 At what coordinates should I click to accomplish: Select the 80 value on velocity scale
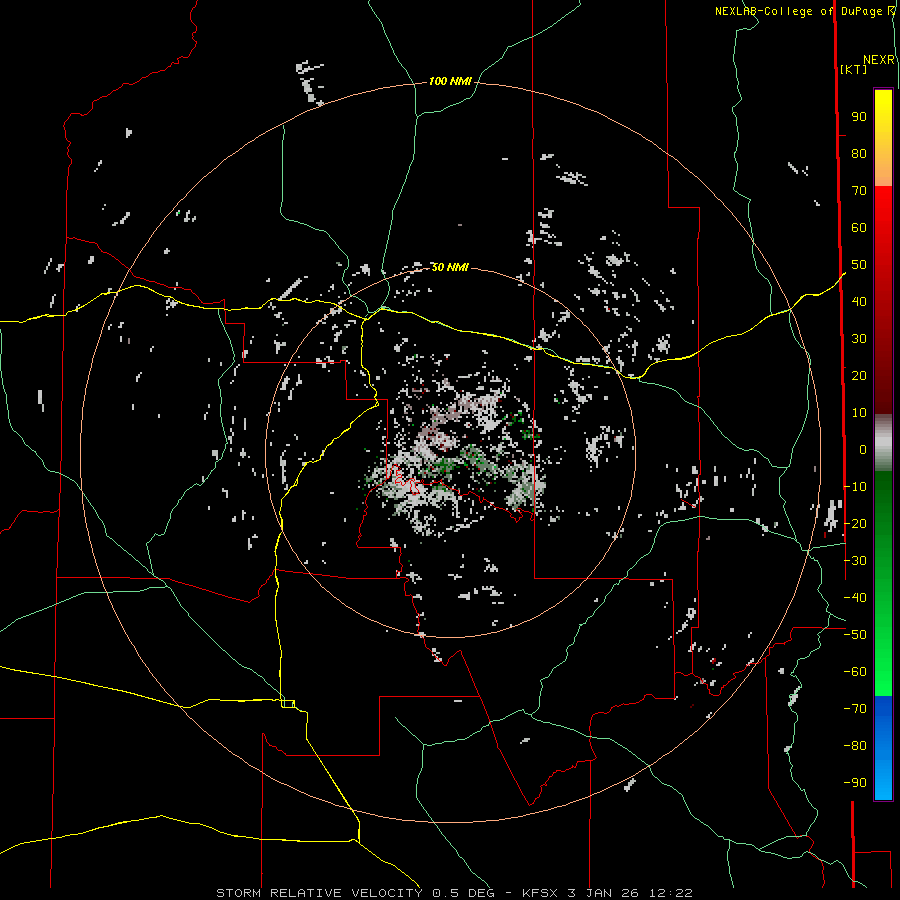point(859,154)
